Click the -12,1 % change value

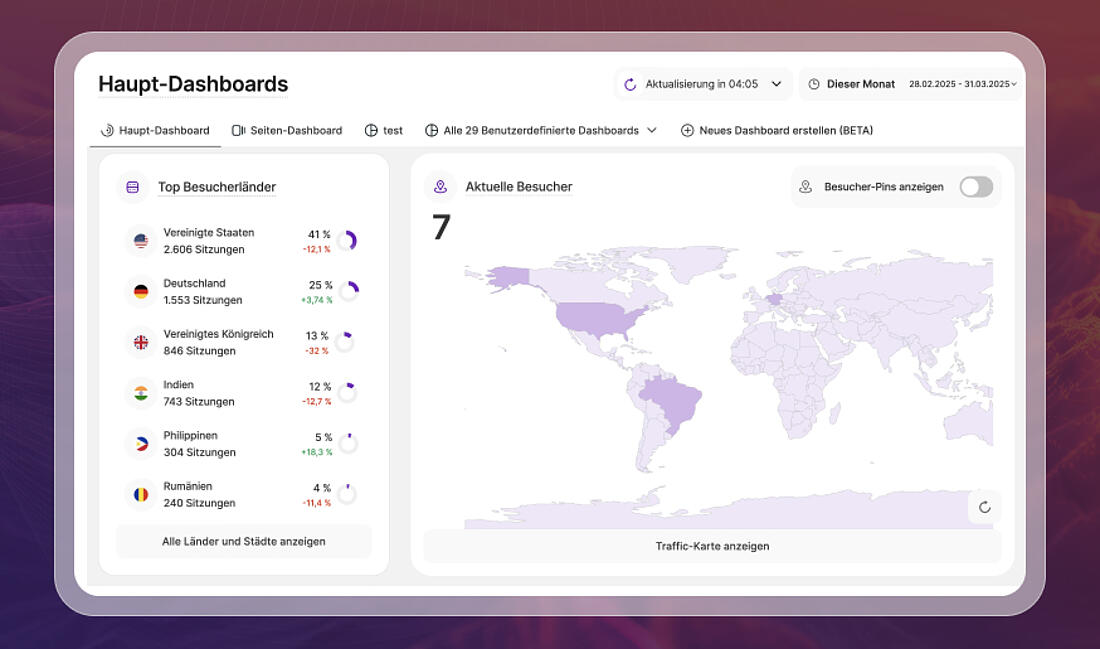(x=316, y=250)
